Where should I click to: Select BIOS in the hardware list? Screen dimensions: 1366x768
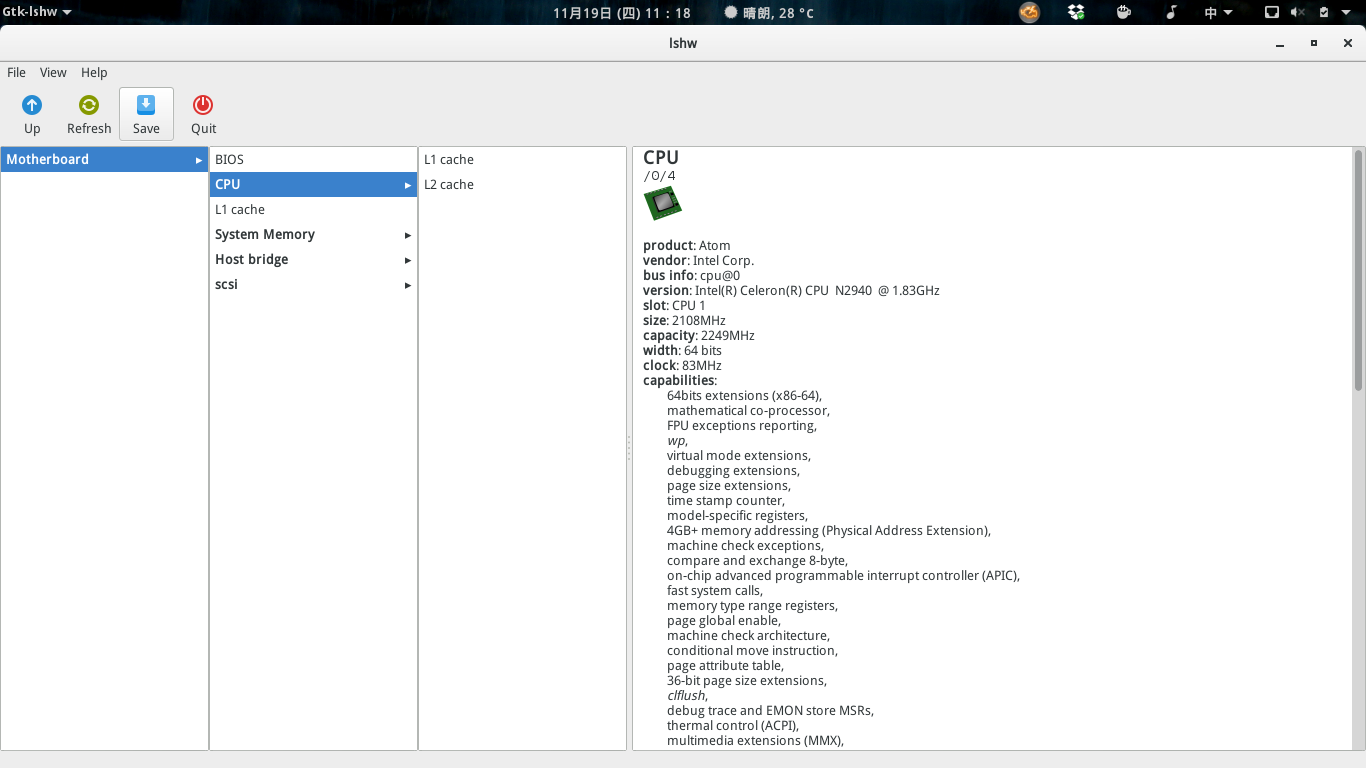coord(229,159)
